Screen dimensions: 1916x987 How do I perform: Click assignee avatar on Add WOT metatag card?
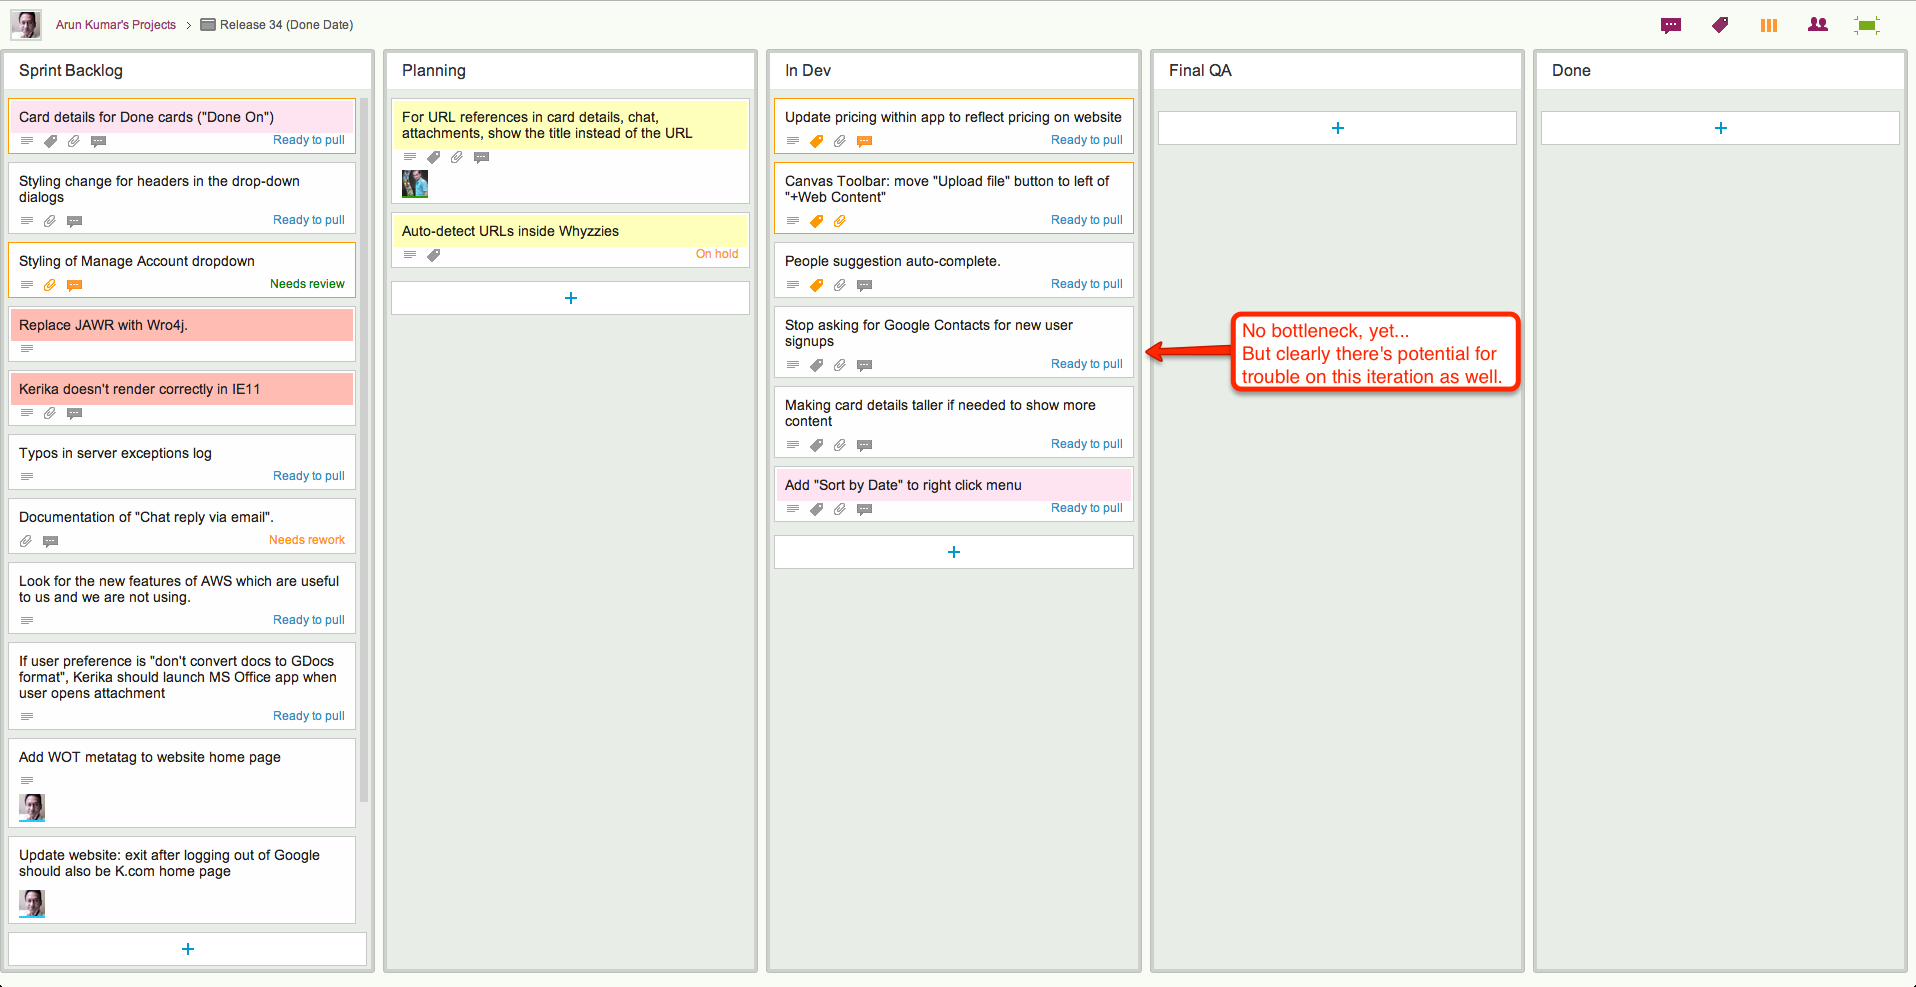(32, 807)
